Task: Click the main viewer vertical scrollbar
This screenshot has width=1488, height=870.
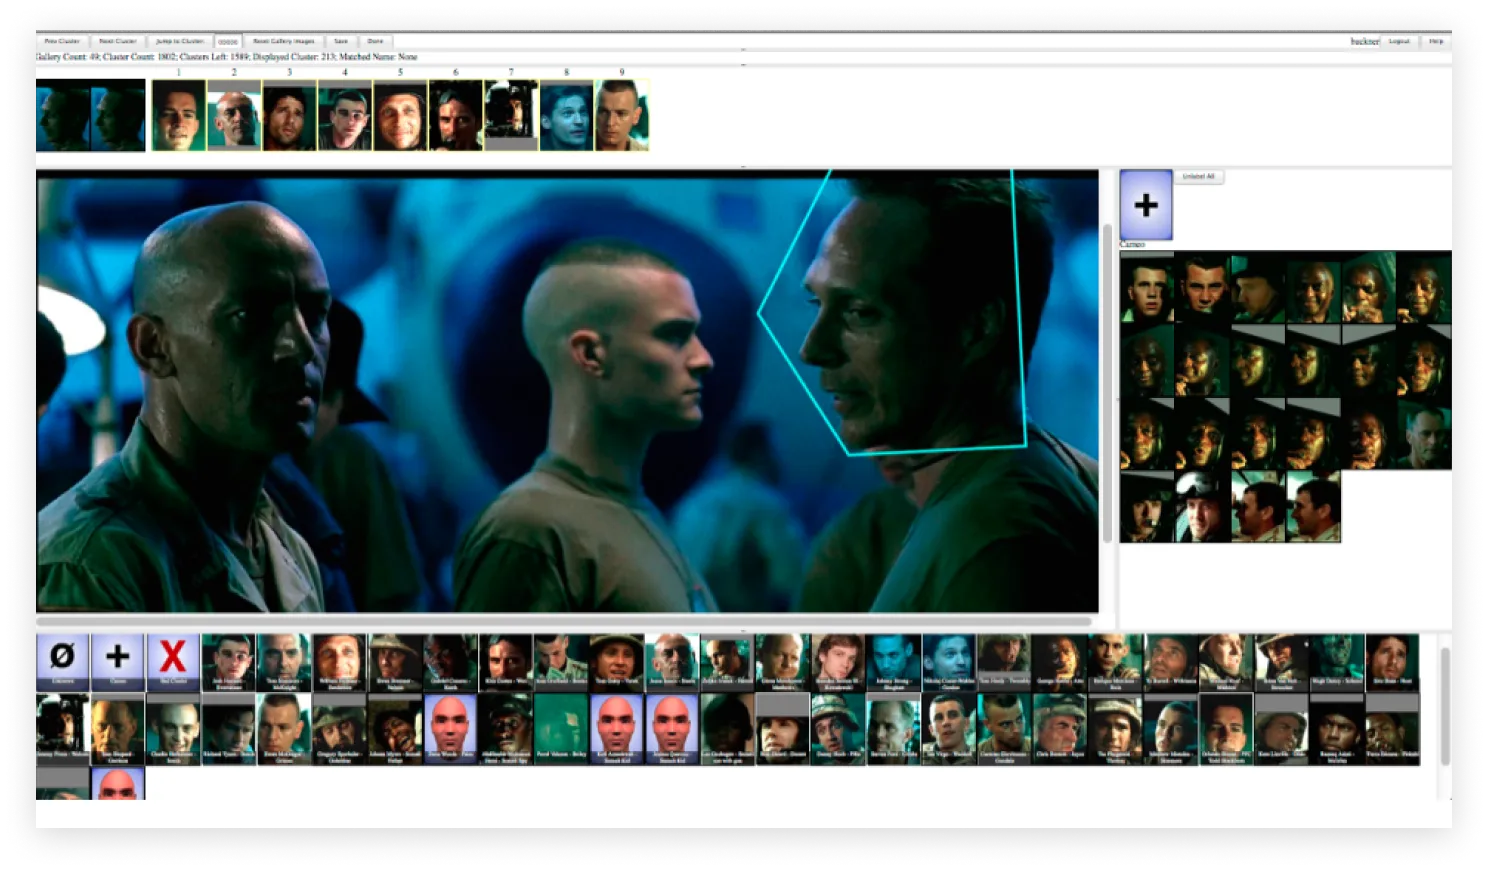Action: tap(1107, 385)
